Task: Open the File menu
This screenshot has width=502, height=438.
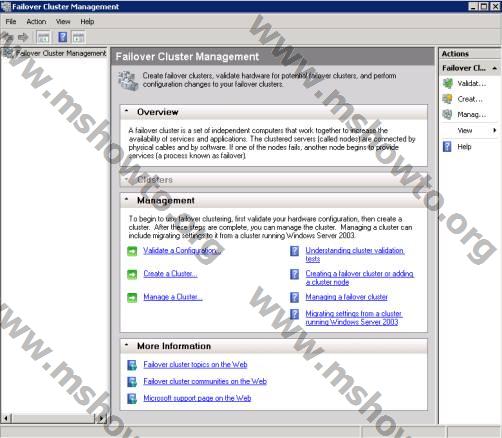Action: [11, 22]
